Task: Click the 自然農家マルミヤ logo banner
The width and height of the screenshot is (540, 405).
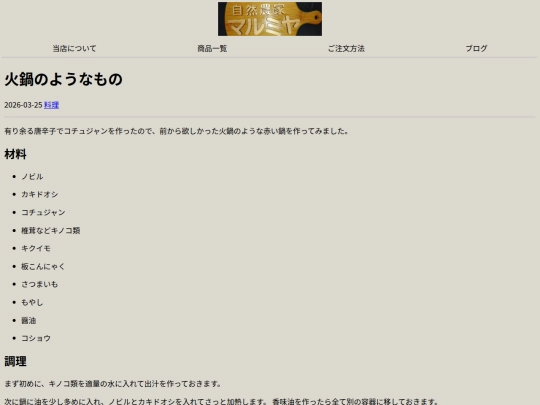Action: pyautogui.click(x=270, y=19)
